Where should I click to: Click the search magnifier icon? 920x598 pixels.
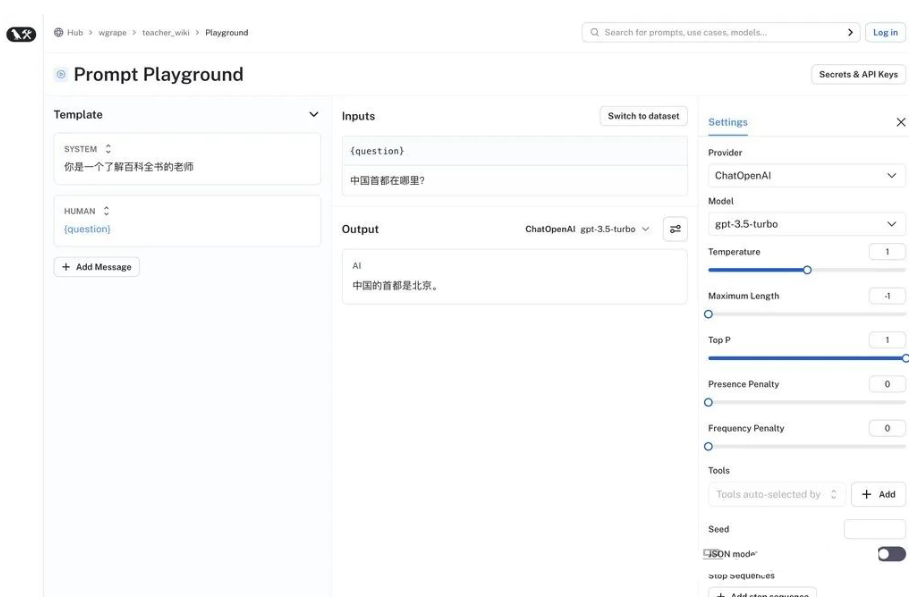point(594,32)
